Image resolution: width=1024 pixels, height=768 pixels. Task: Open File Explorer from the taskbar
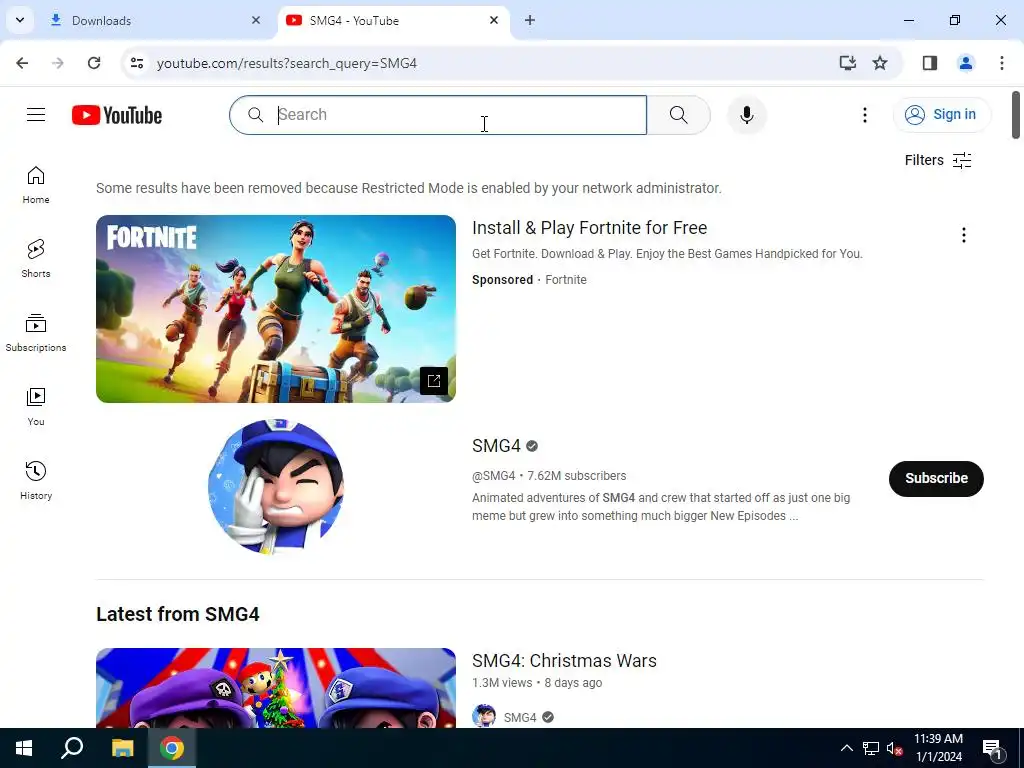click(x=122, y=748)
